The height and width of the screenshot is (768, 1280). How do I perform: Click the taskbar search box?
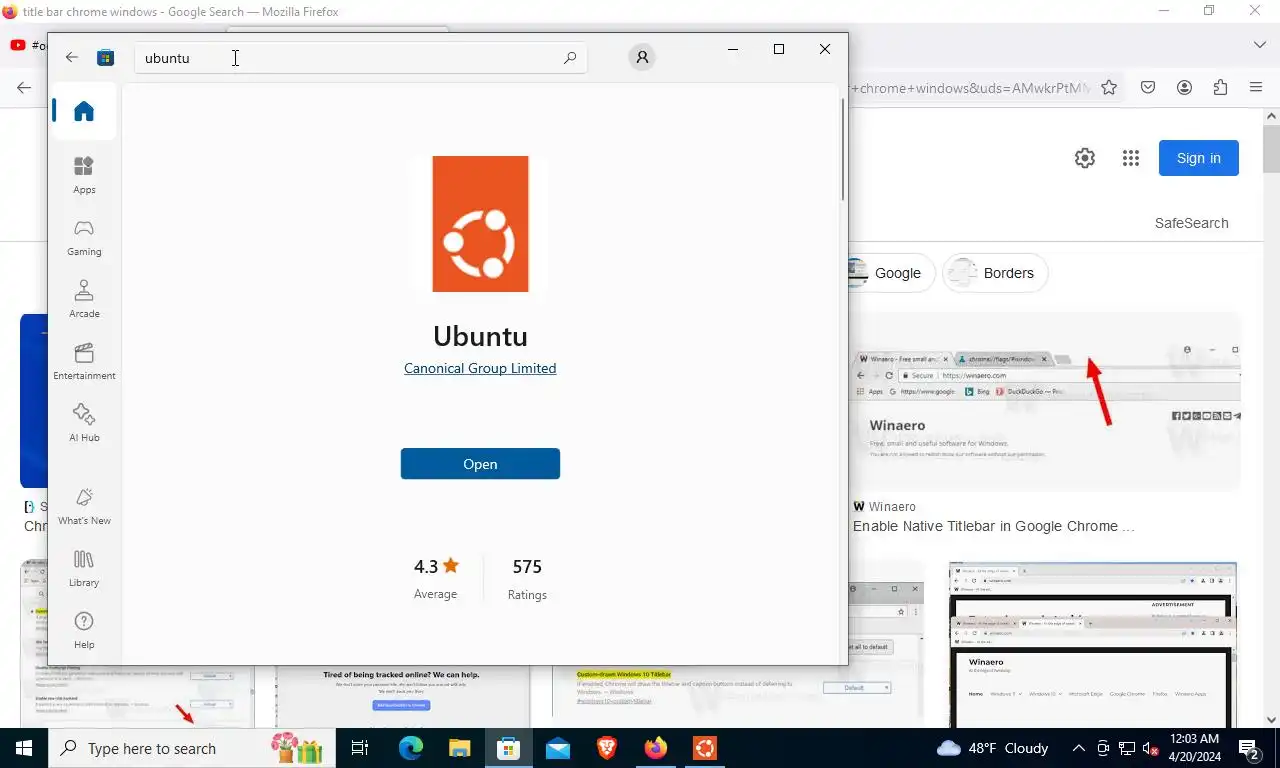tap(190, 748)
